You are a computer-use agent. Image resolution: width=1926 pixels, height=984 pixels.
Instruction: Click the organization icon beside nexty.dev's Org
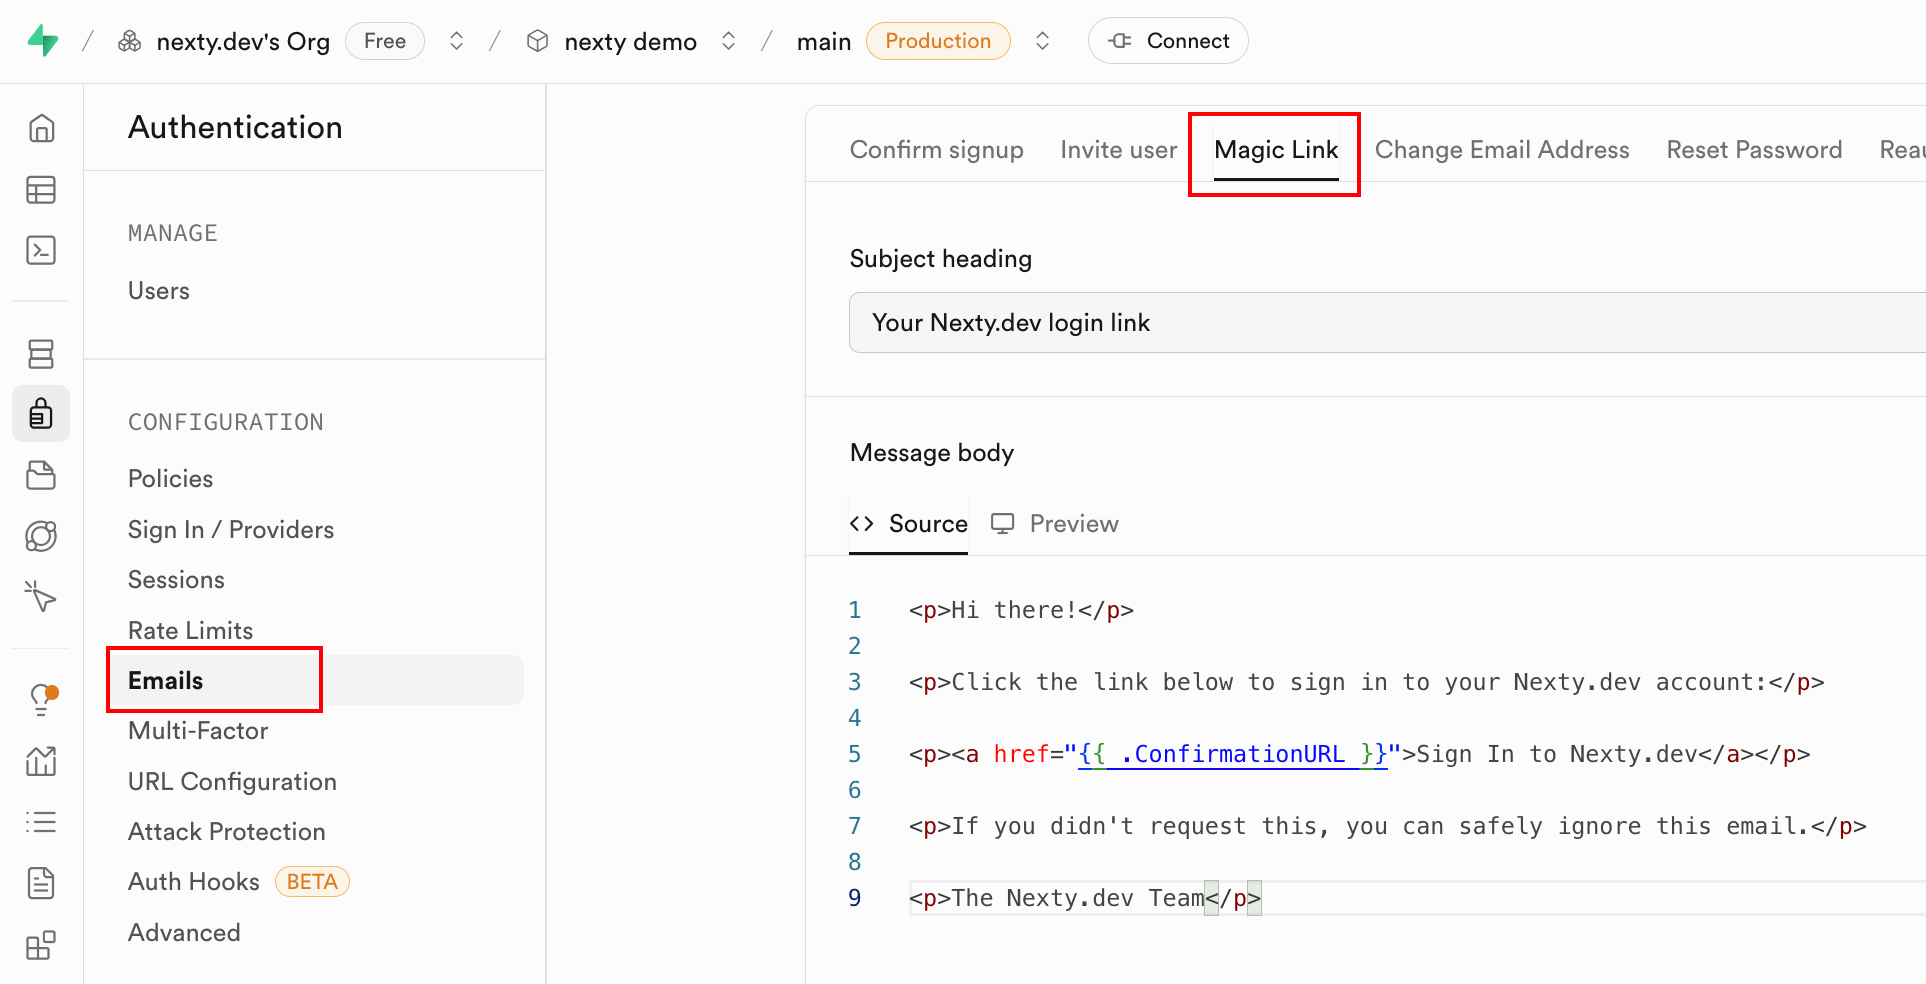[x=130, y=41]
